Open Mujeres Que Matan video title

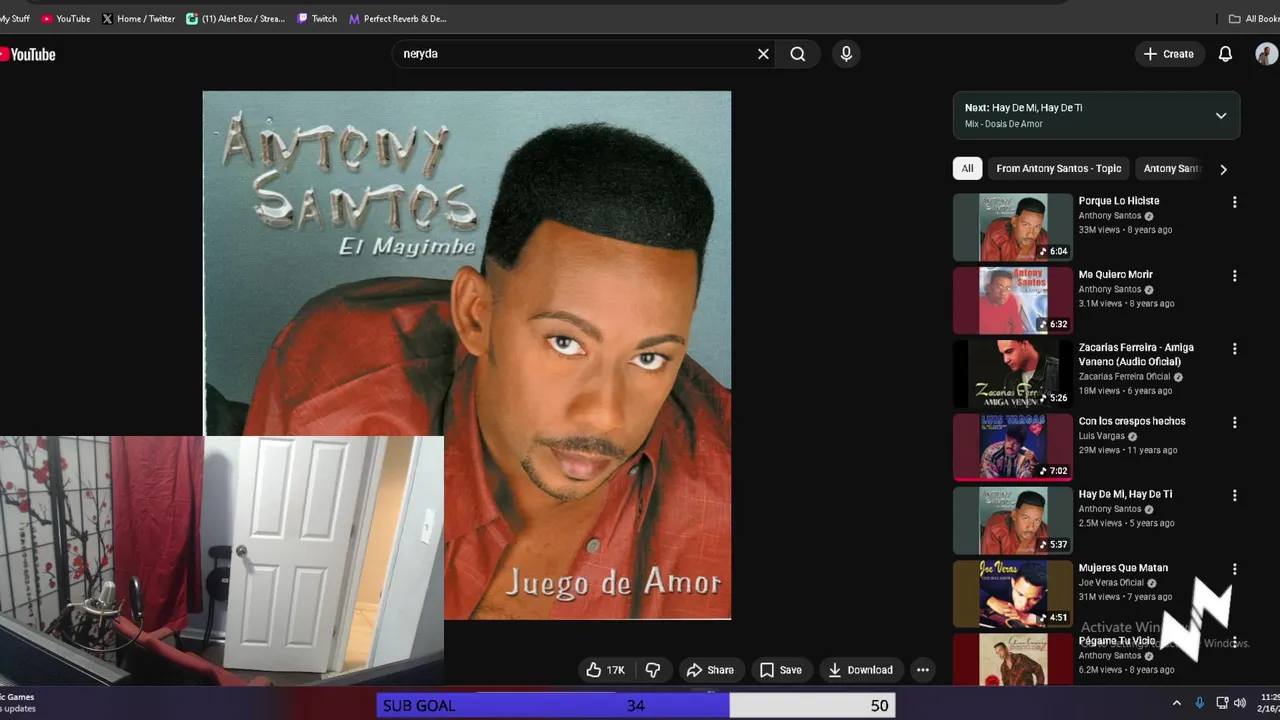coord(1123,568)
